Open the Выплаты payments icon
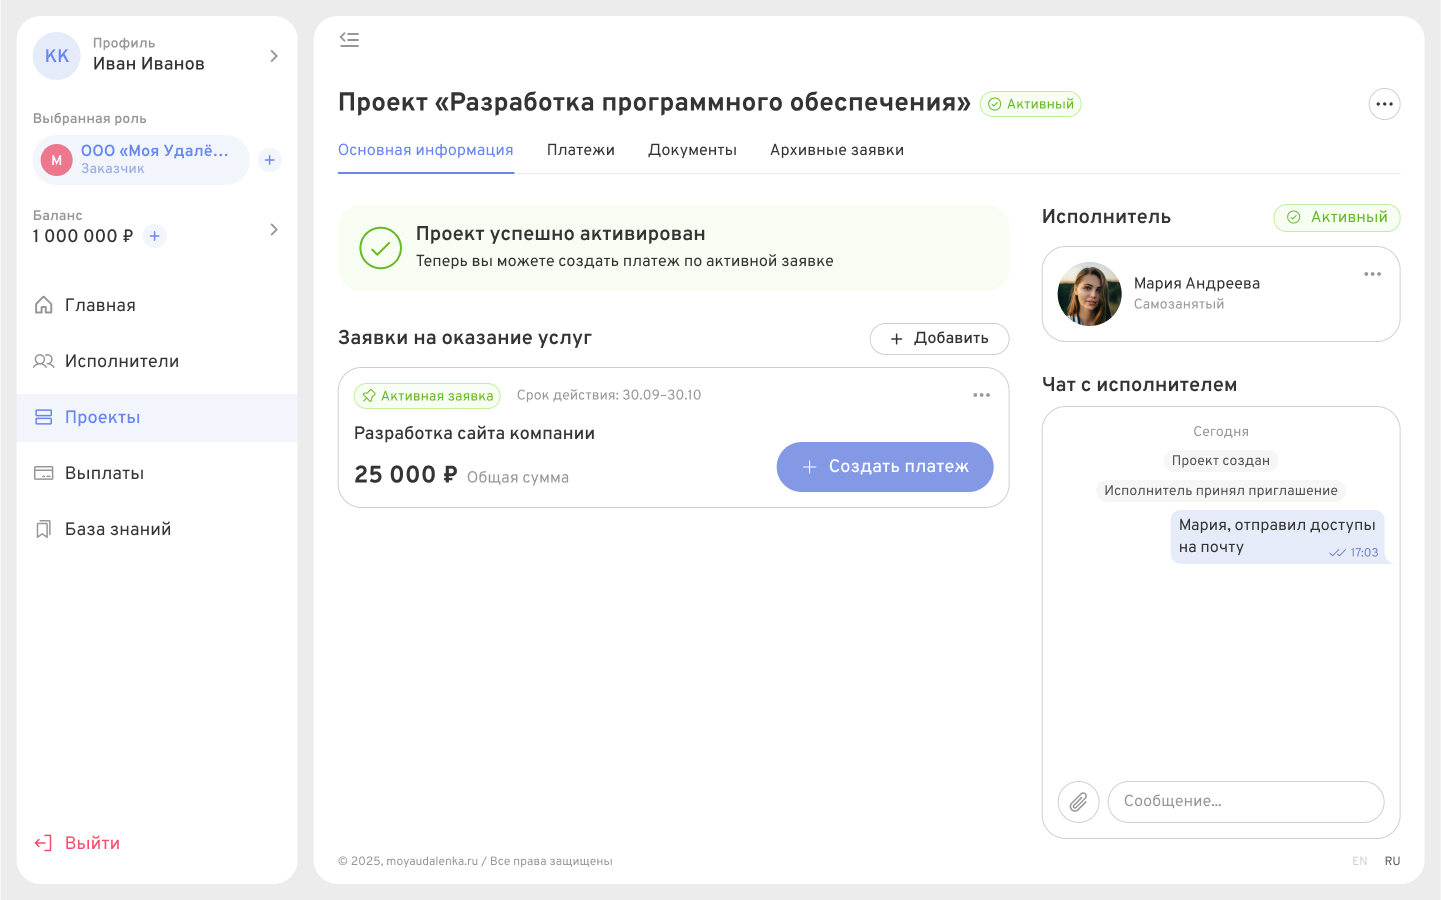 44,473
